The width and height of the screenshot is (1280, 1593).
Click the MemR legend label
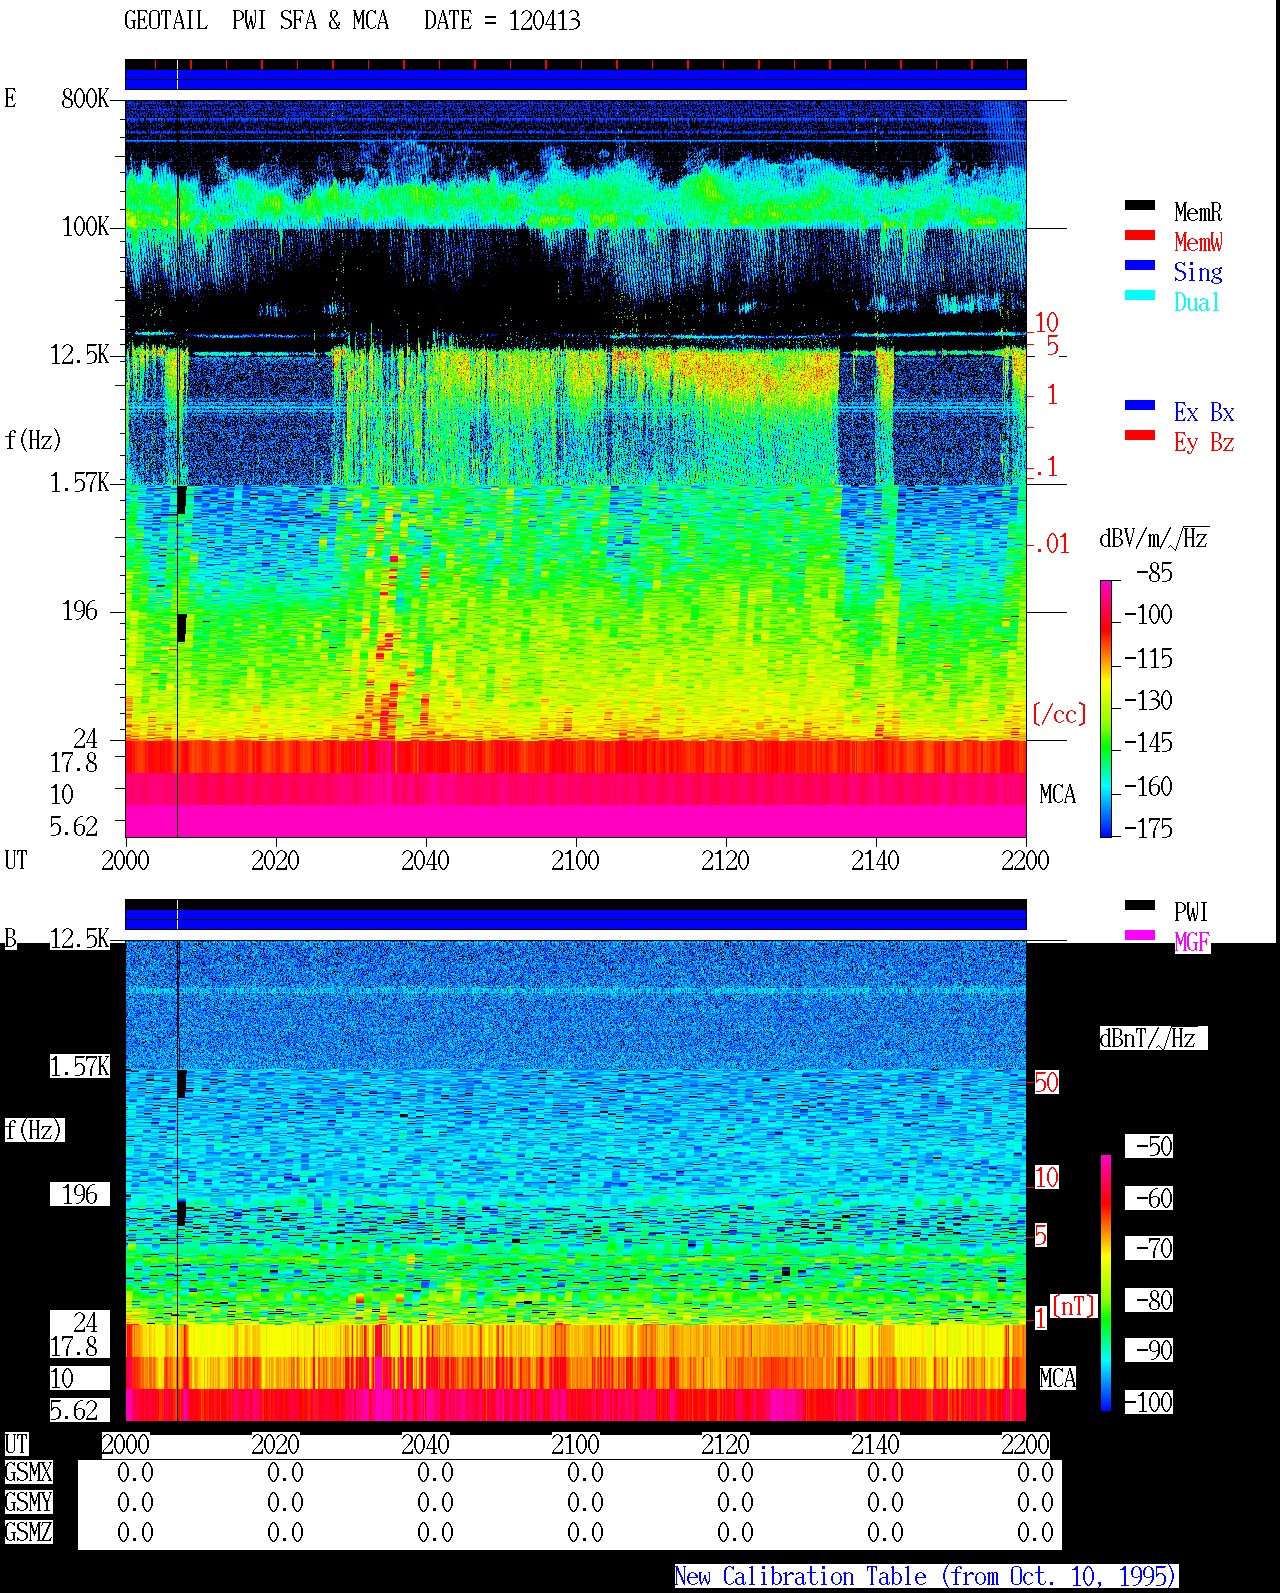tap(1198, 212)
